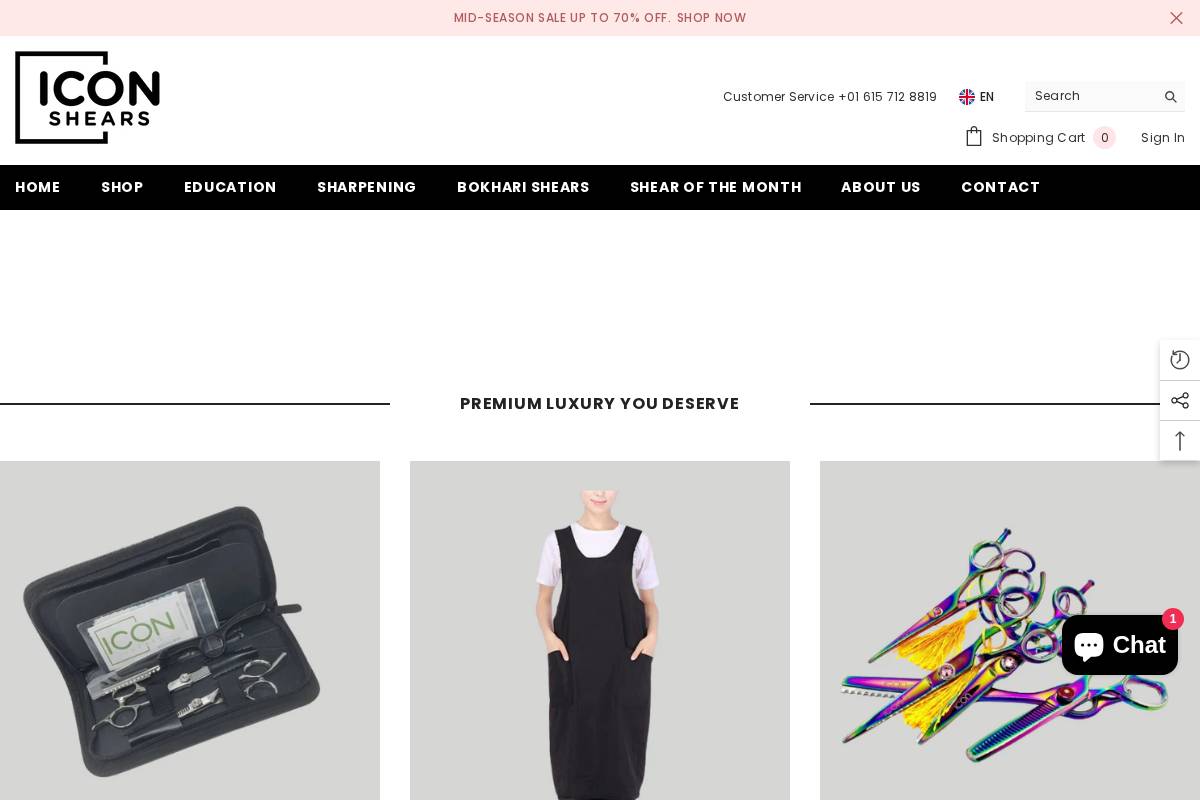This screenshot has height=800, width=1200.
Task: Open the Shopify chat widget
Action: pos(1119,645)
